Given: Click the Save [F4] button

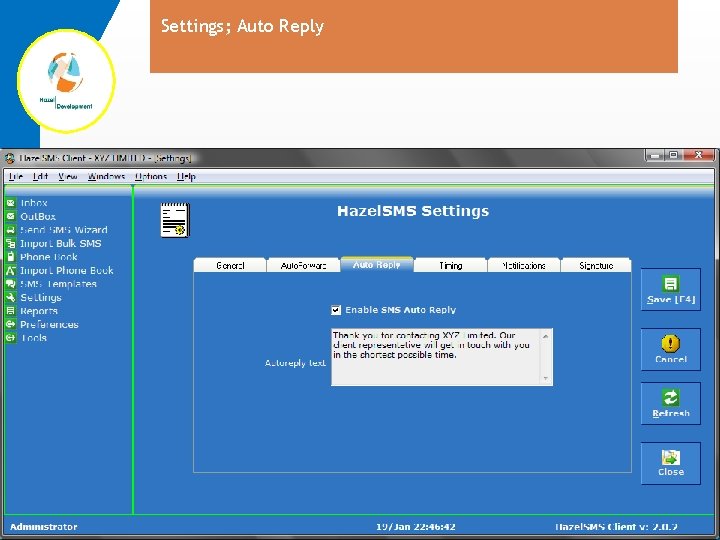Looking at the screenshot, I should [671, 290].
